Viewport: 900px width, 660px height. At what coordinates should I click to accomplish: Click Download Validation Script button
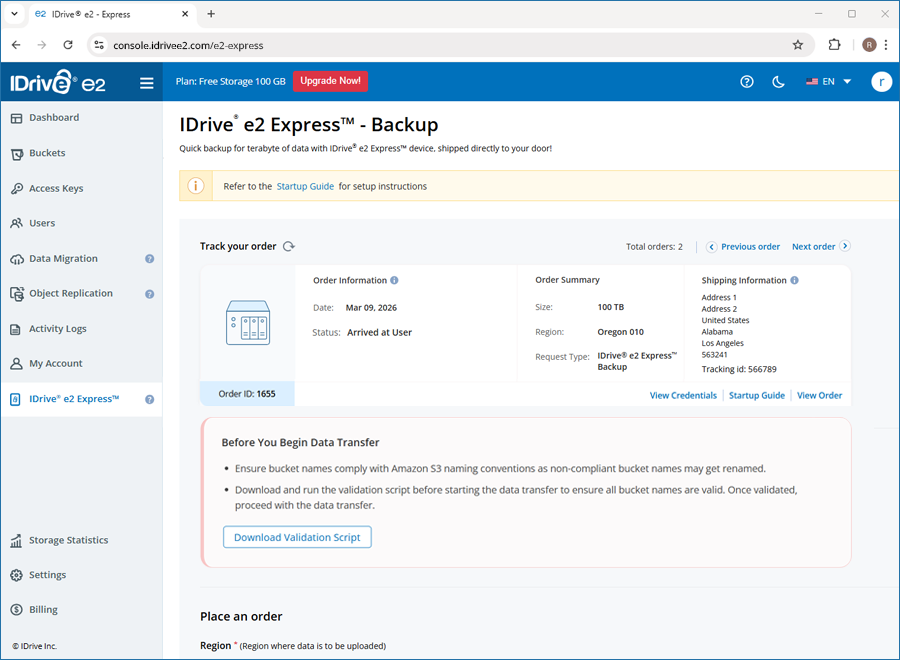pyautogui.click(x=297, y=537)
